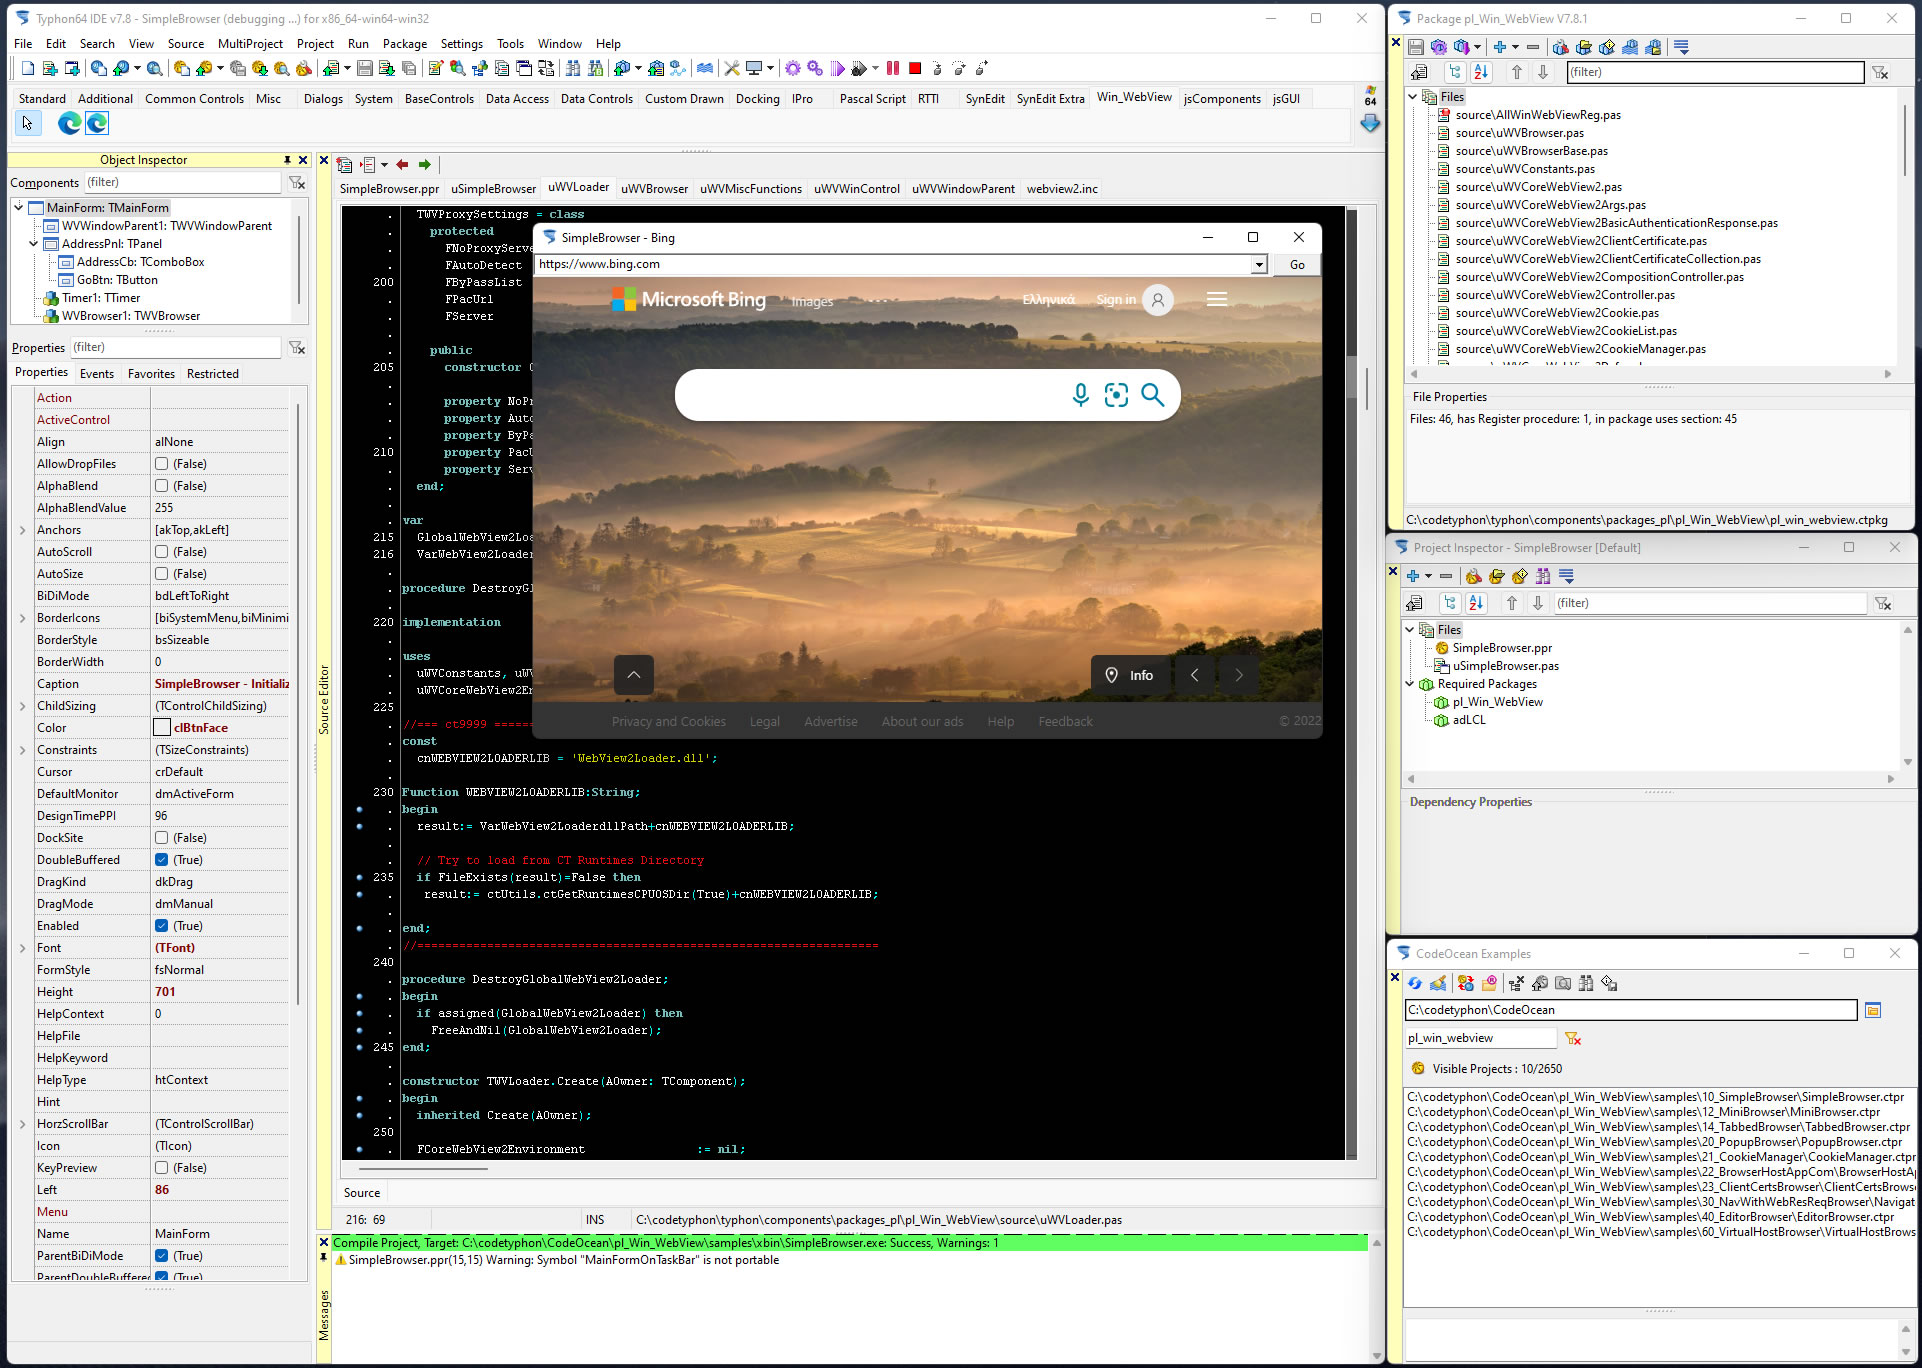Viewport: 1922px width, 1368px height.
Task: Toggle the AllowDropFiles checkbox
Action: 161,464
